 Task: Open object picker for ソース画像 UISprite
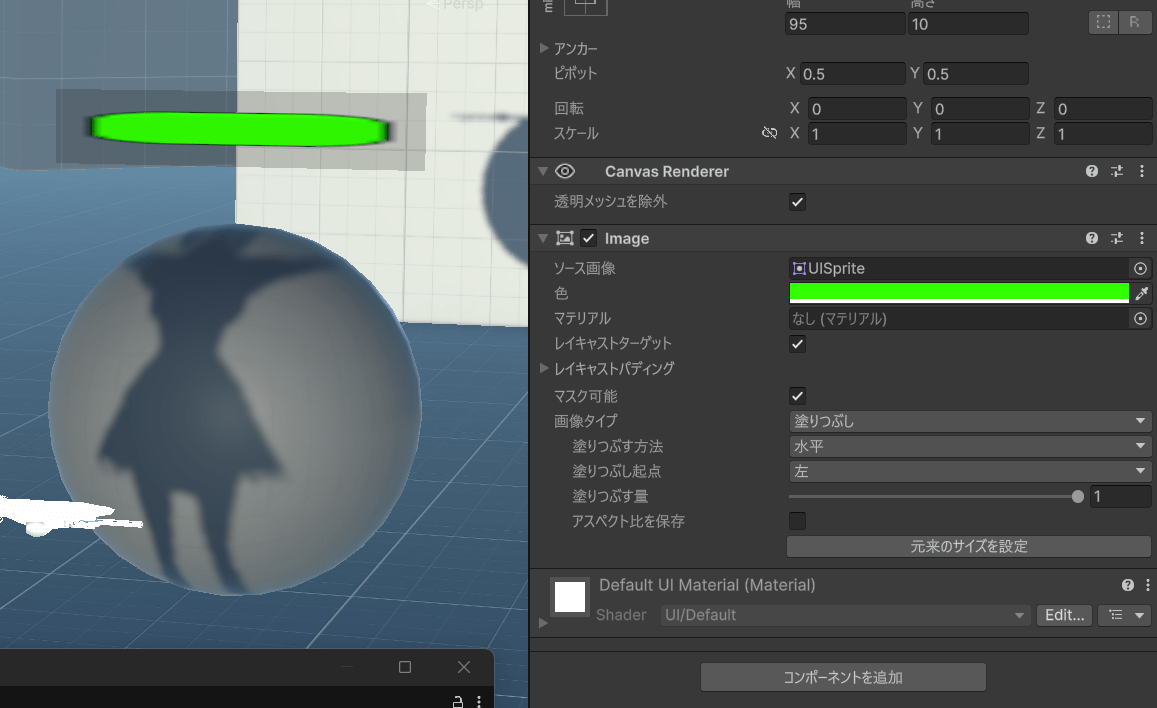(1140, 268)
